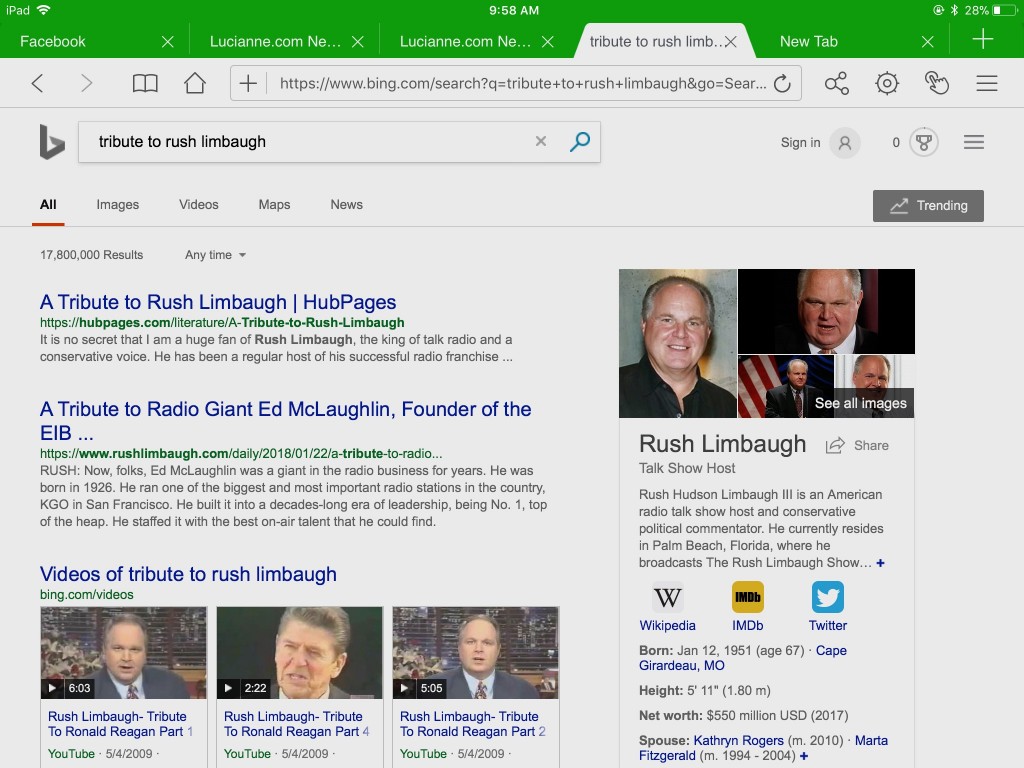Screen dimensions: 1024x768
Task: Open the Kathryn Rogers spouse link
Action: [738, 741]
